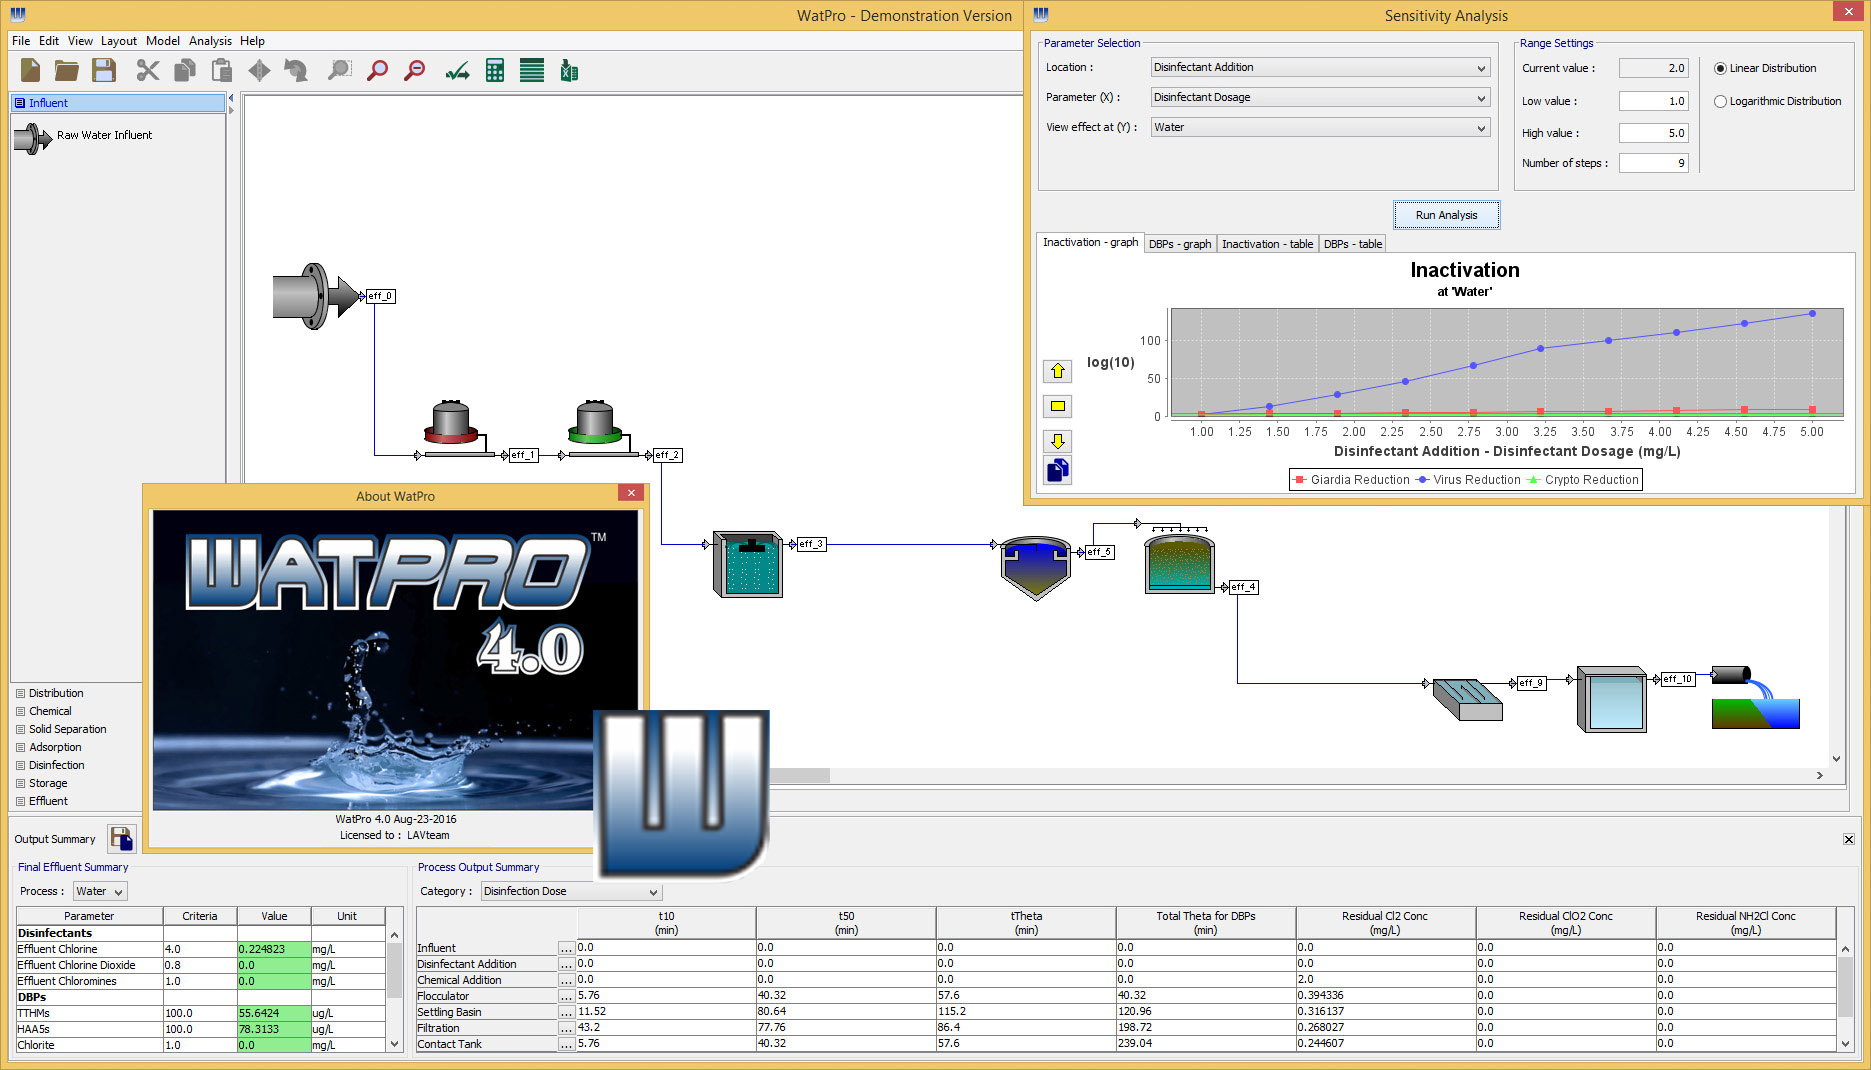Click the New file toolbar icon
The width and height of the screenshot is (1871, 1070).
coord(30,70)
